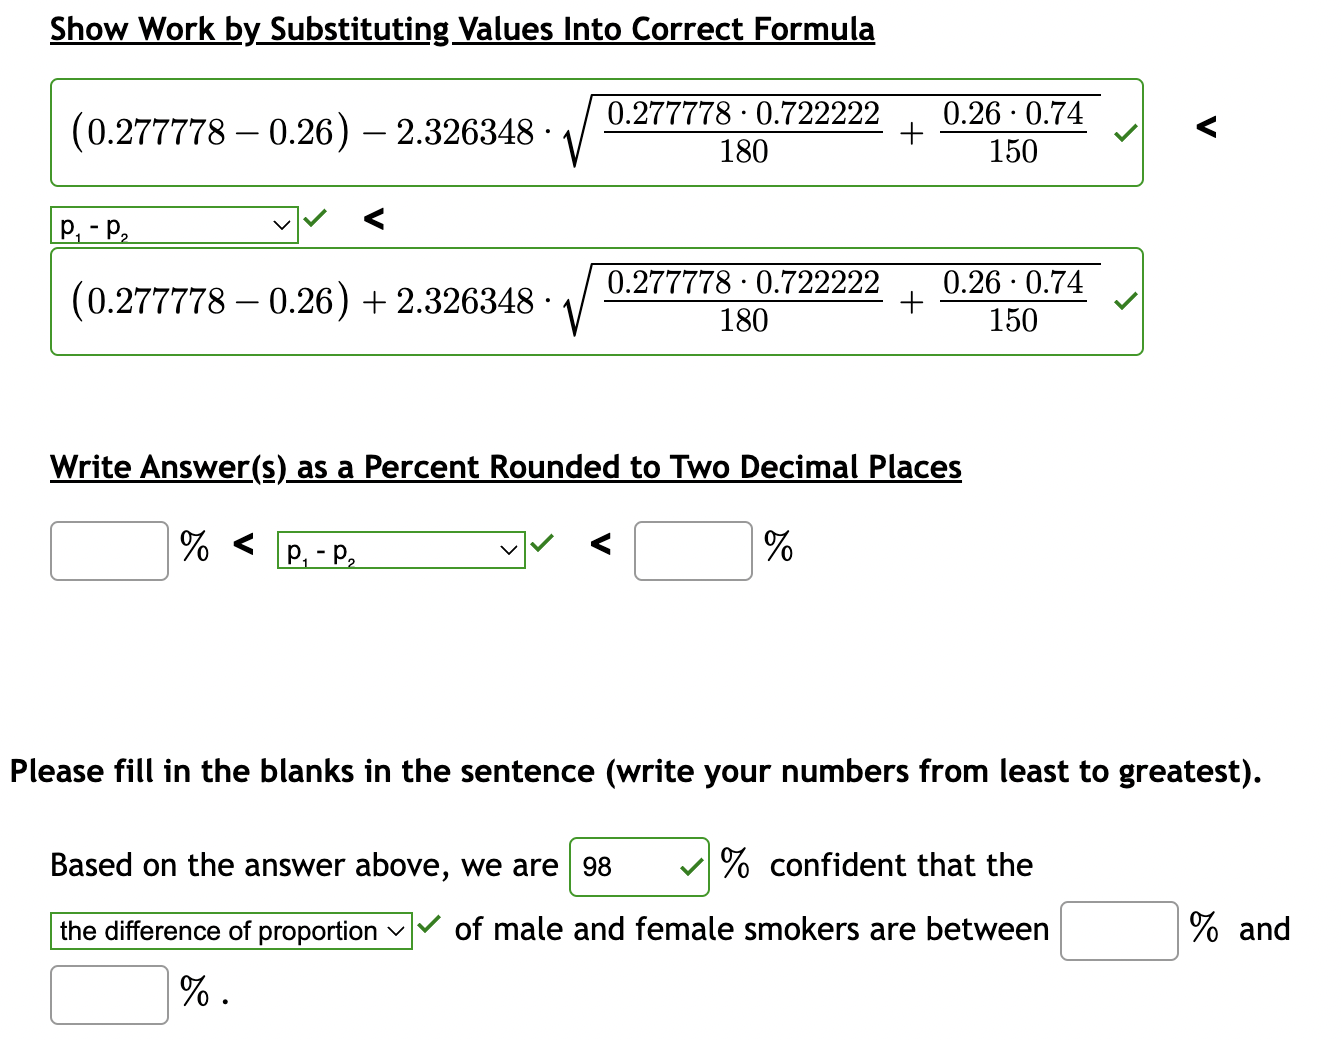Click the right percent answer input field
Screen dimensions: 1342x1040
tap(692, 550)
